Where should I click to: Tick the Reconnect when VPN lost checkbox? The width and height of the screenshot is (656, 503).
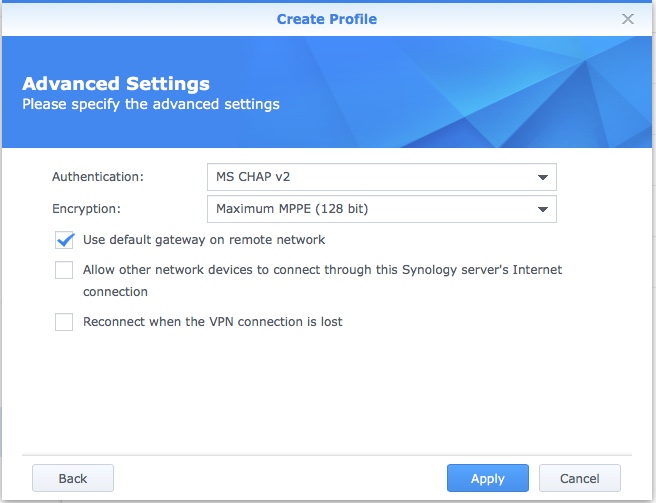(65, 322)
